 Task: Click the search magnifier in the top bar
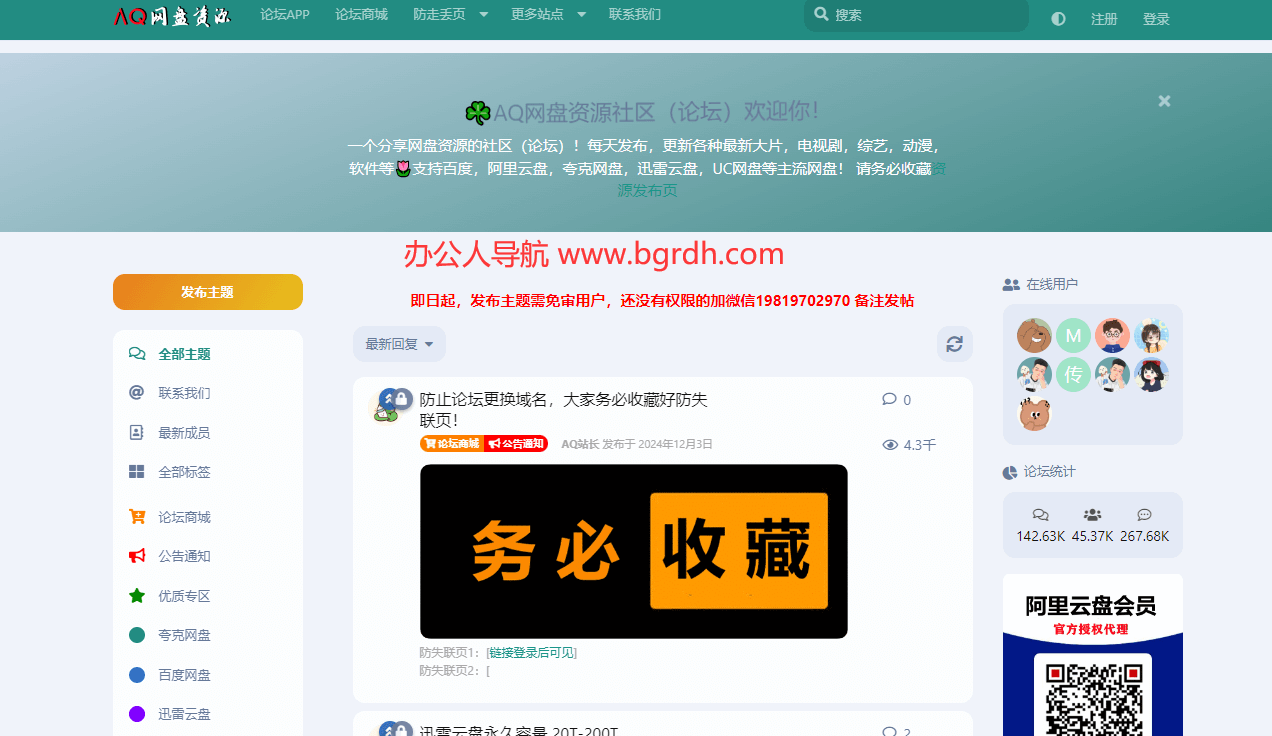coord(821,15)
